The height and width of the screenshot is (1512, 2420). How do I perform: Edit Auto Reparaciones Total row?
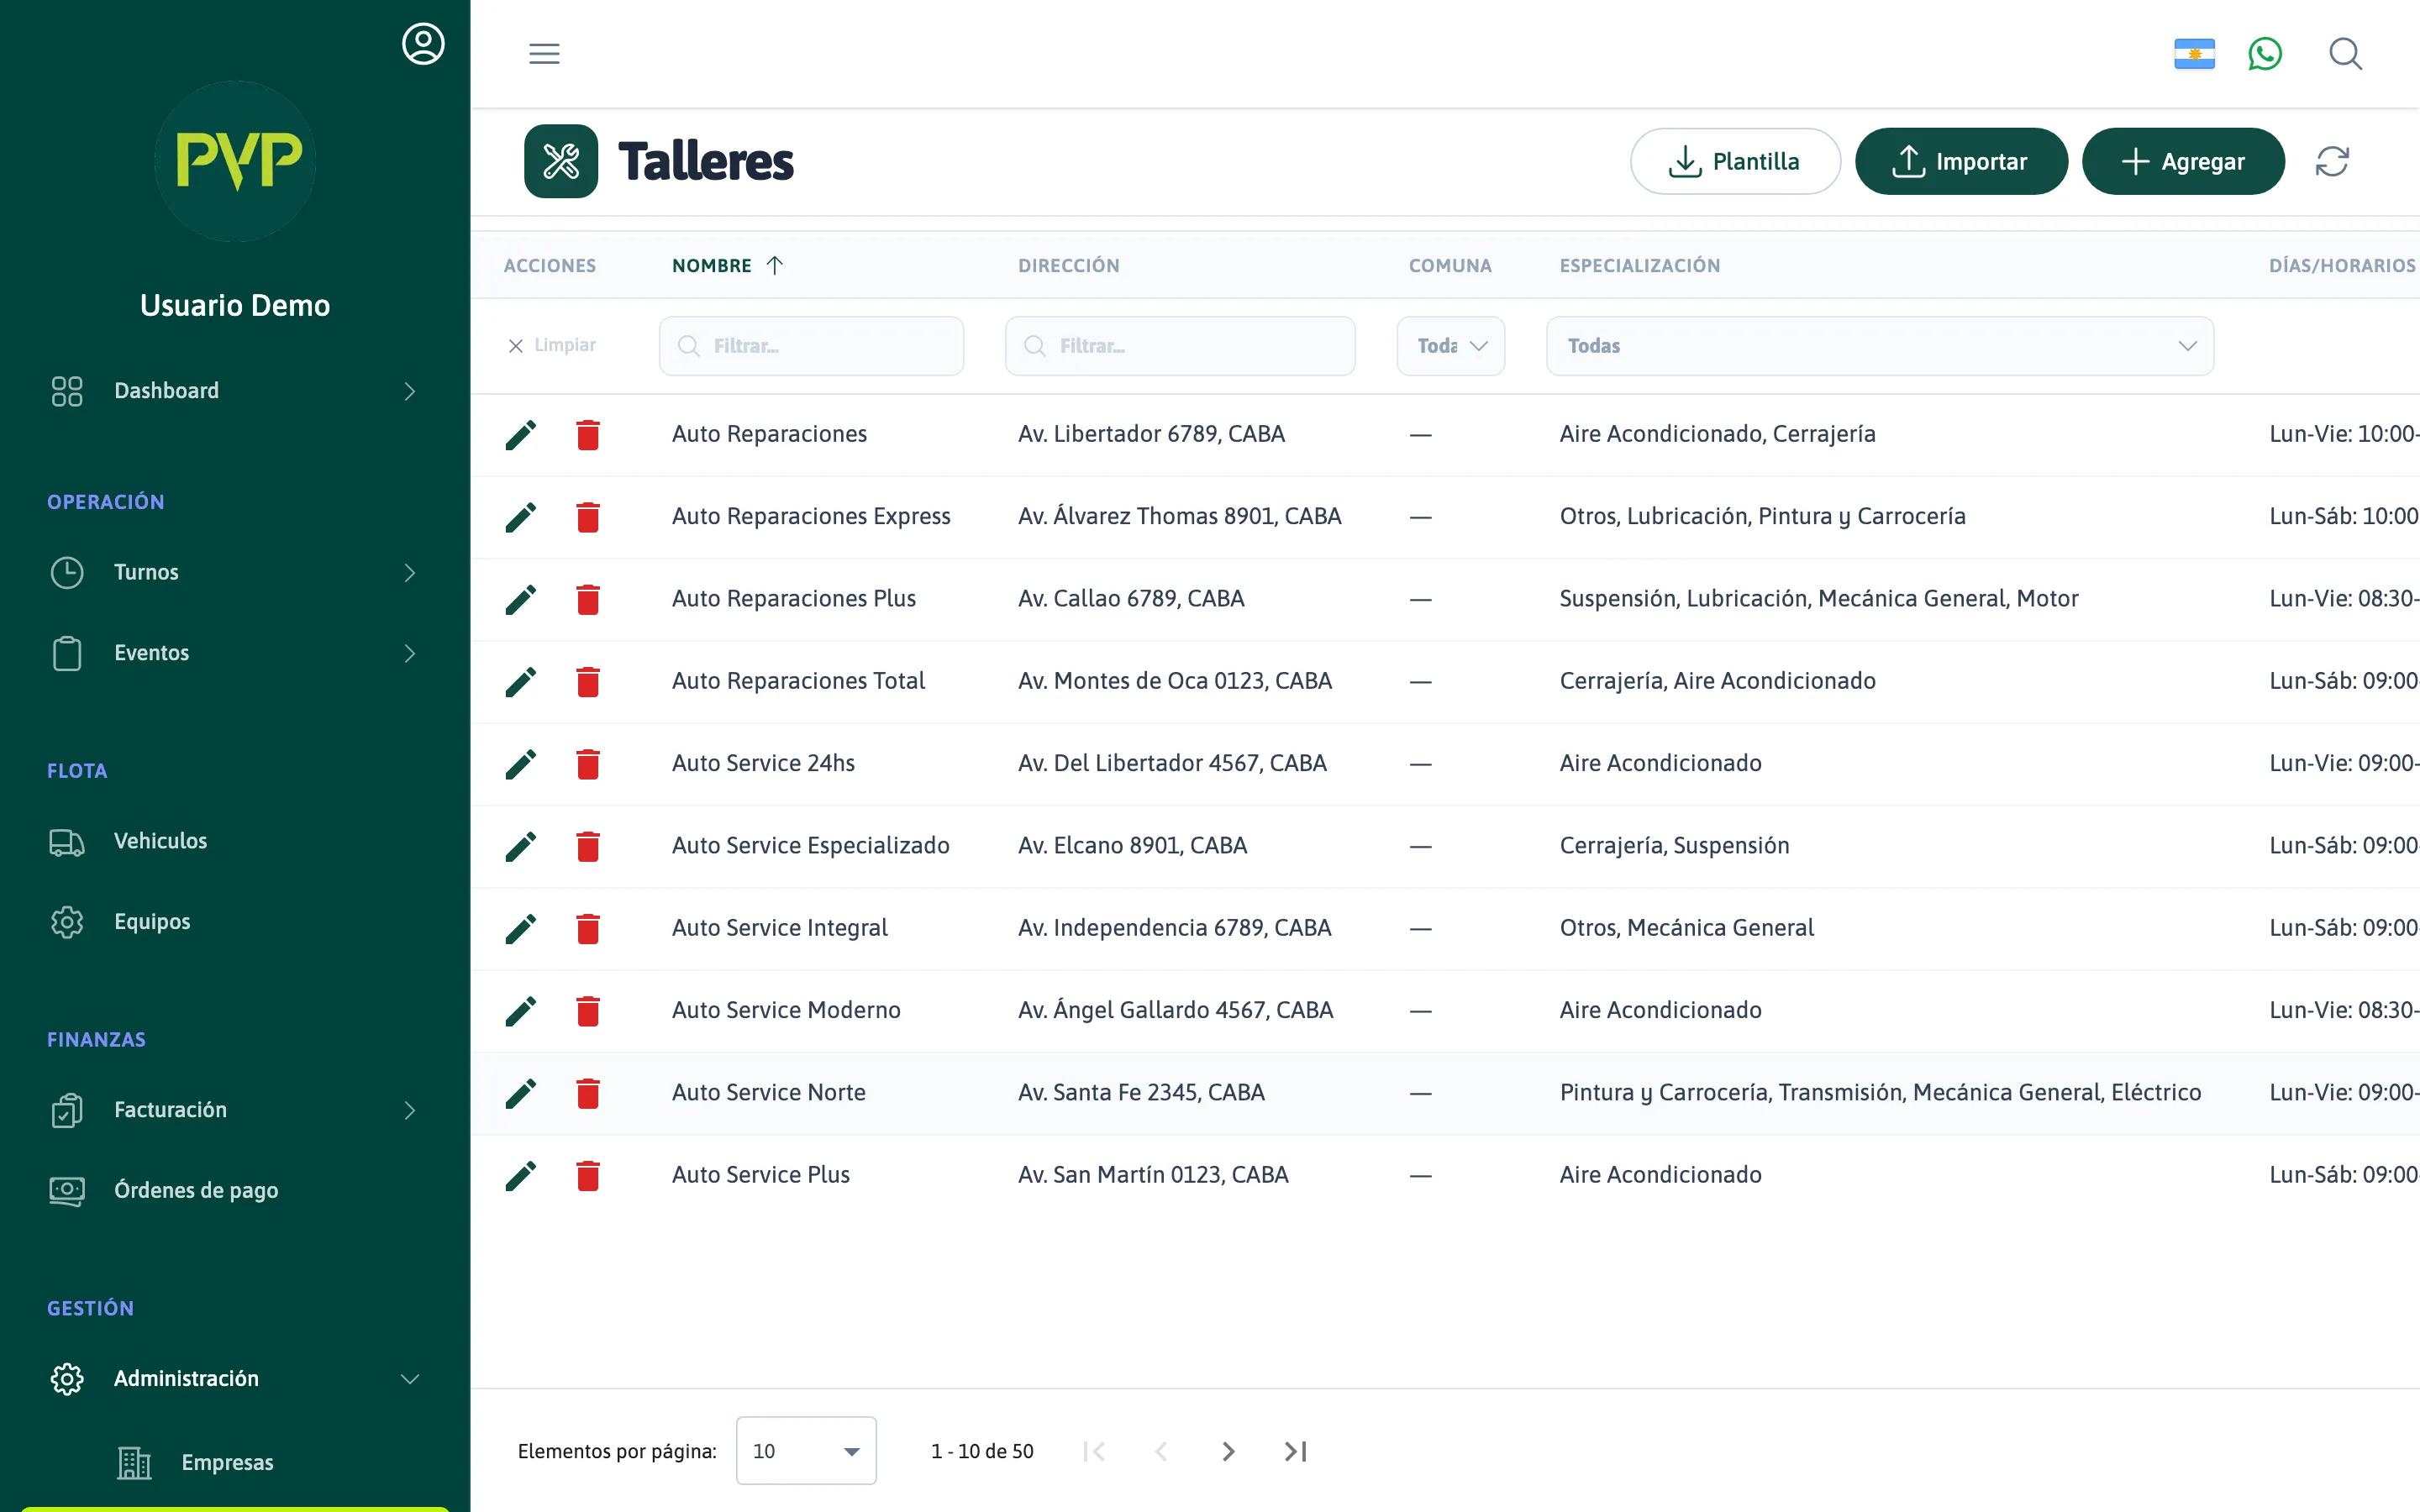[521, 681]
